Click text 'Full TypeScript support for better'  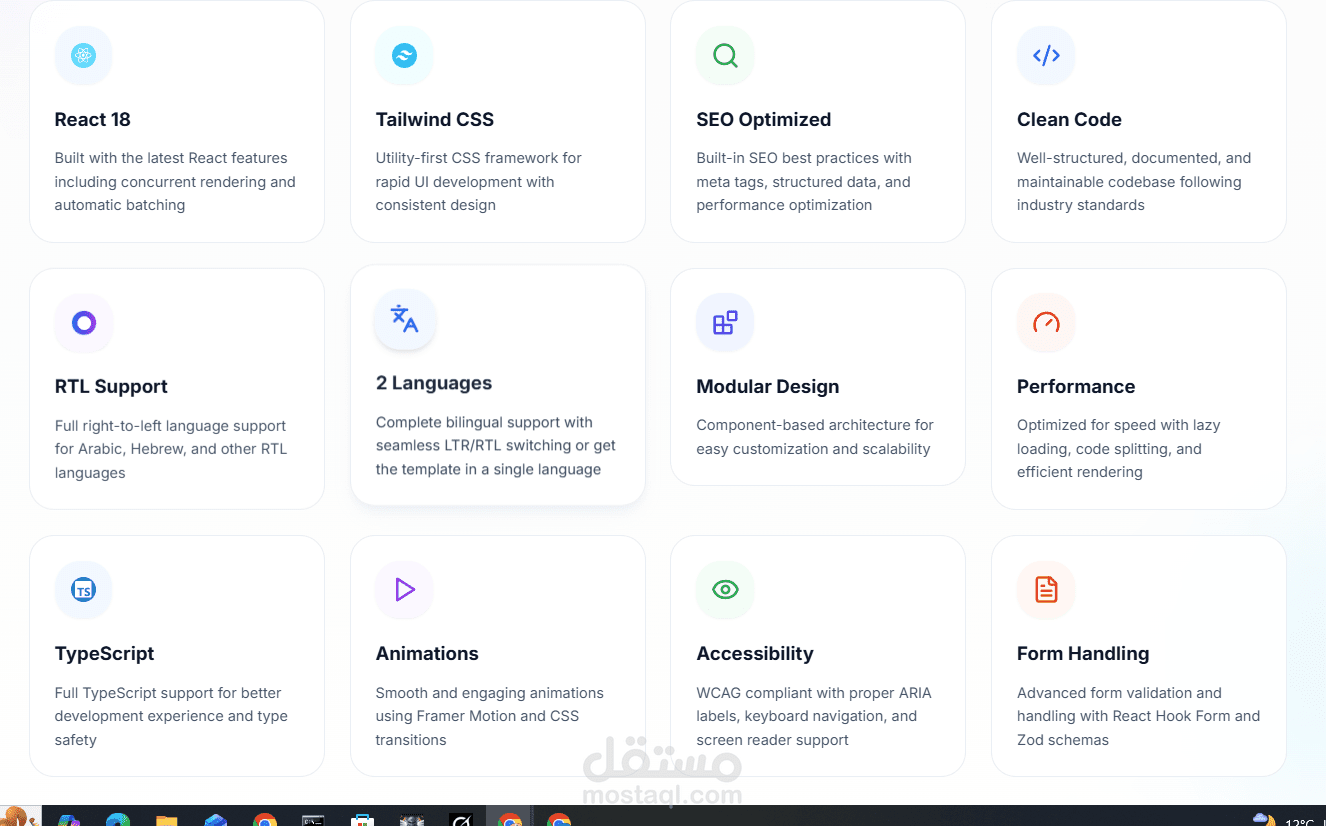coord(168,693)
